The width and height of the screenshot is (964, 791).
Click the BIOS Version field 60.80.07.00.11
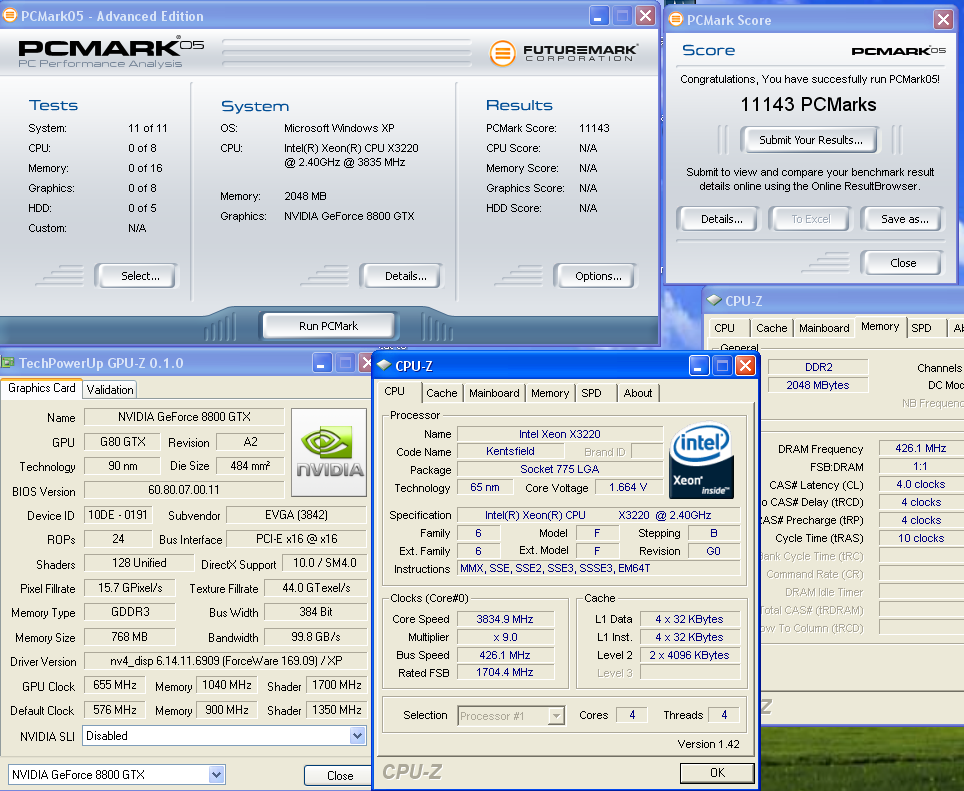click(x=184, y=490)
